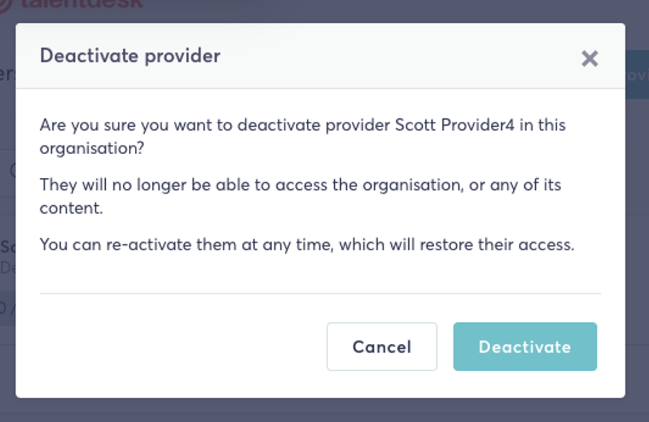The height and width of the screenshot is (422, 649).
Task: Click the word "content." in second paragraph
Action: (x=71, y=208)
